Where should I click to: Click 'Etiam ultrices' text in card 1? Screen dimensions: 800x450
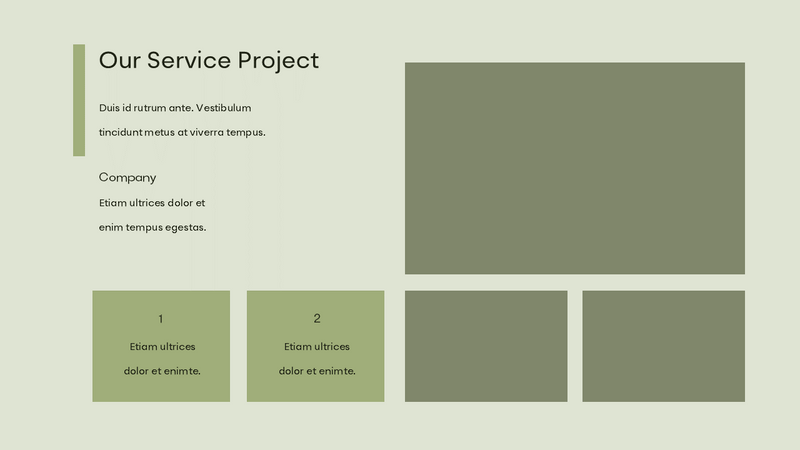pyautogui.click(x=162, y=346)
